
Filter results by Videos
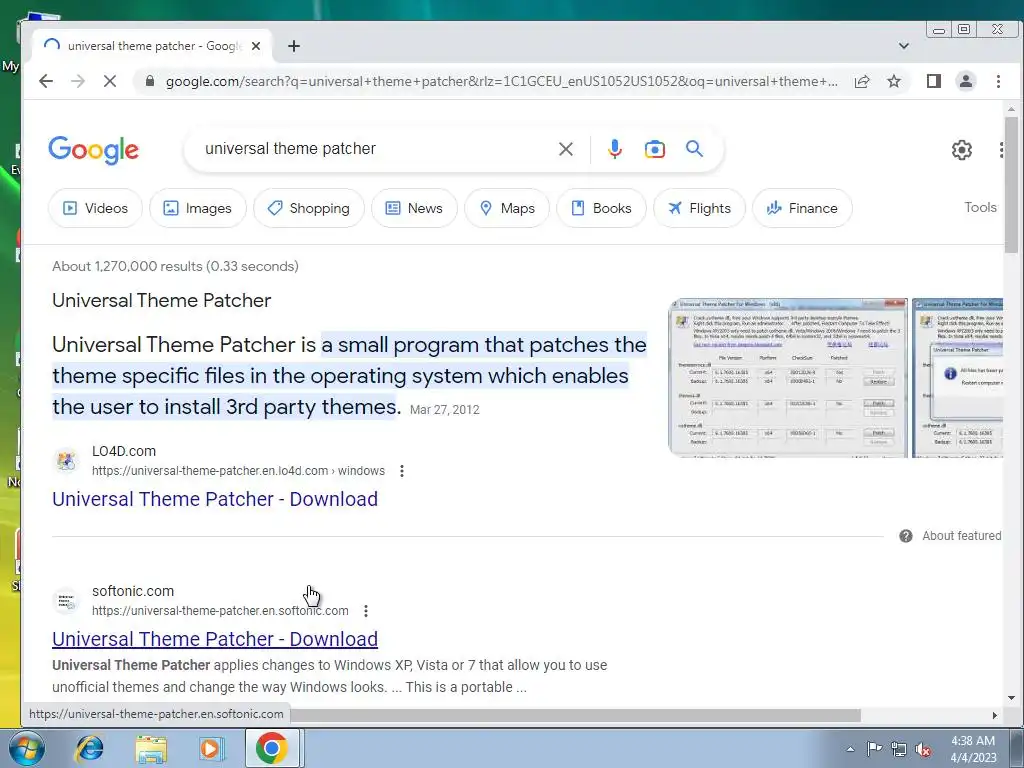[95, 208]
